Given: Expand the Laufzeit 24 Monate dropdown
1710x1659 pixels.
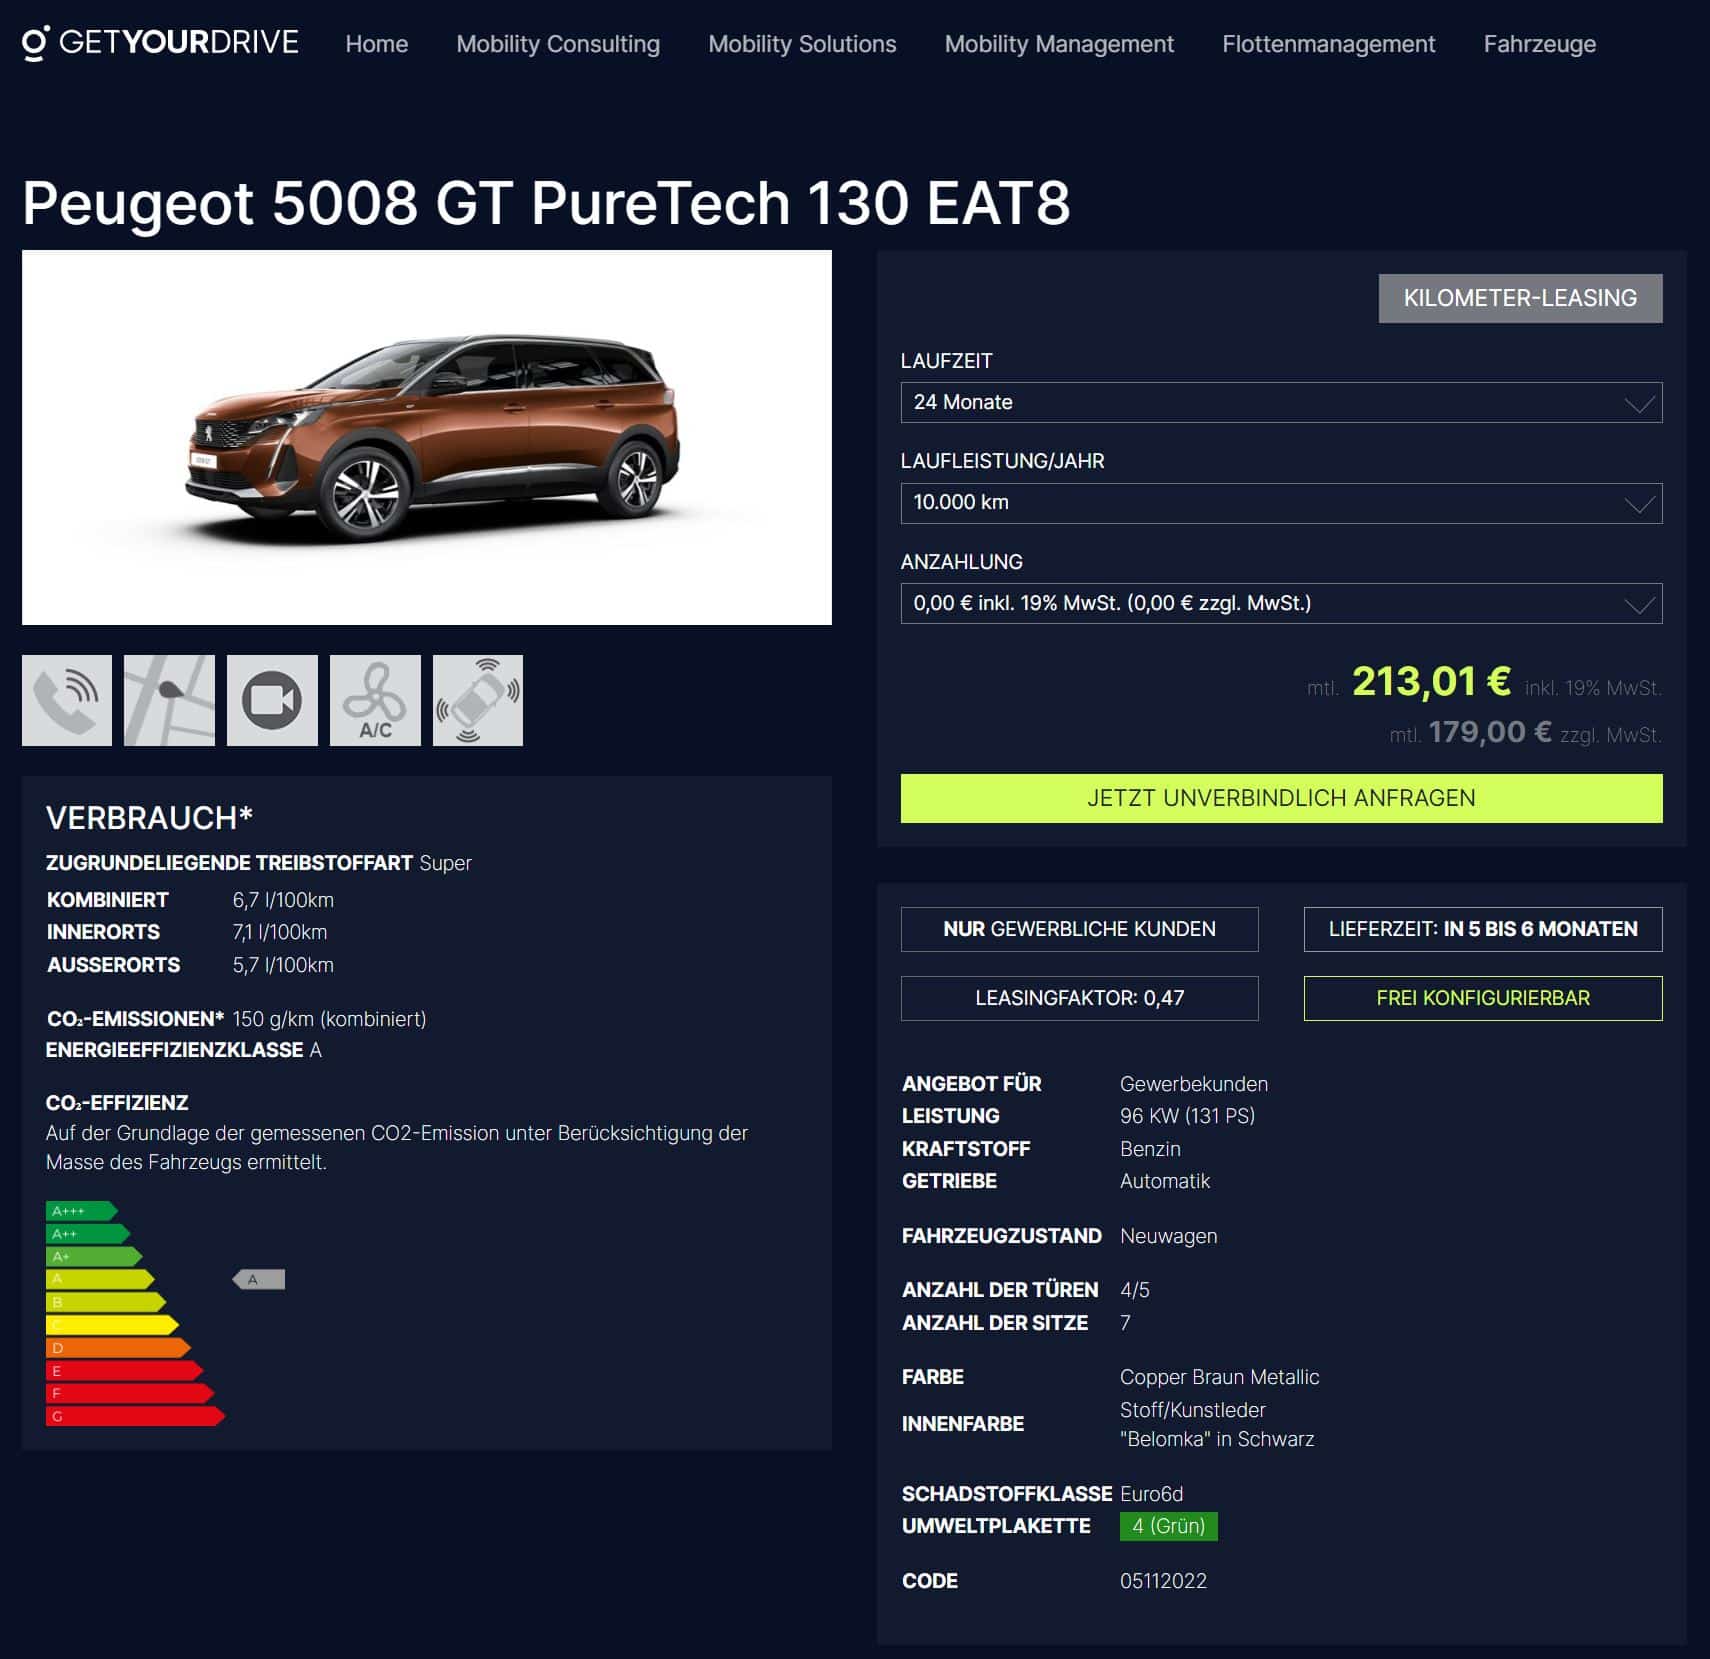Looking at the screenshot, I should (1281, 402).
